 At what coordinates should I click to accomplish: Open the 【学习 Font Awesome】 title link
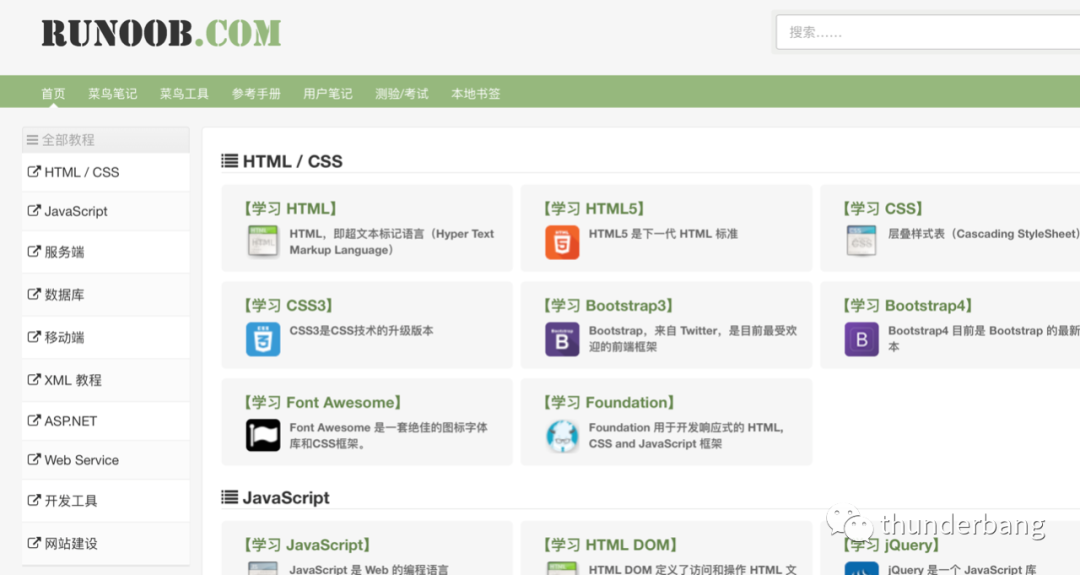tap(322, 403)
